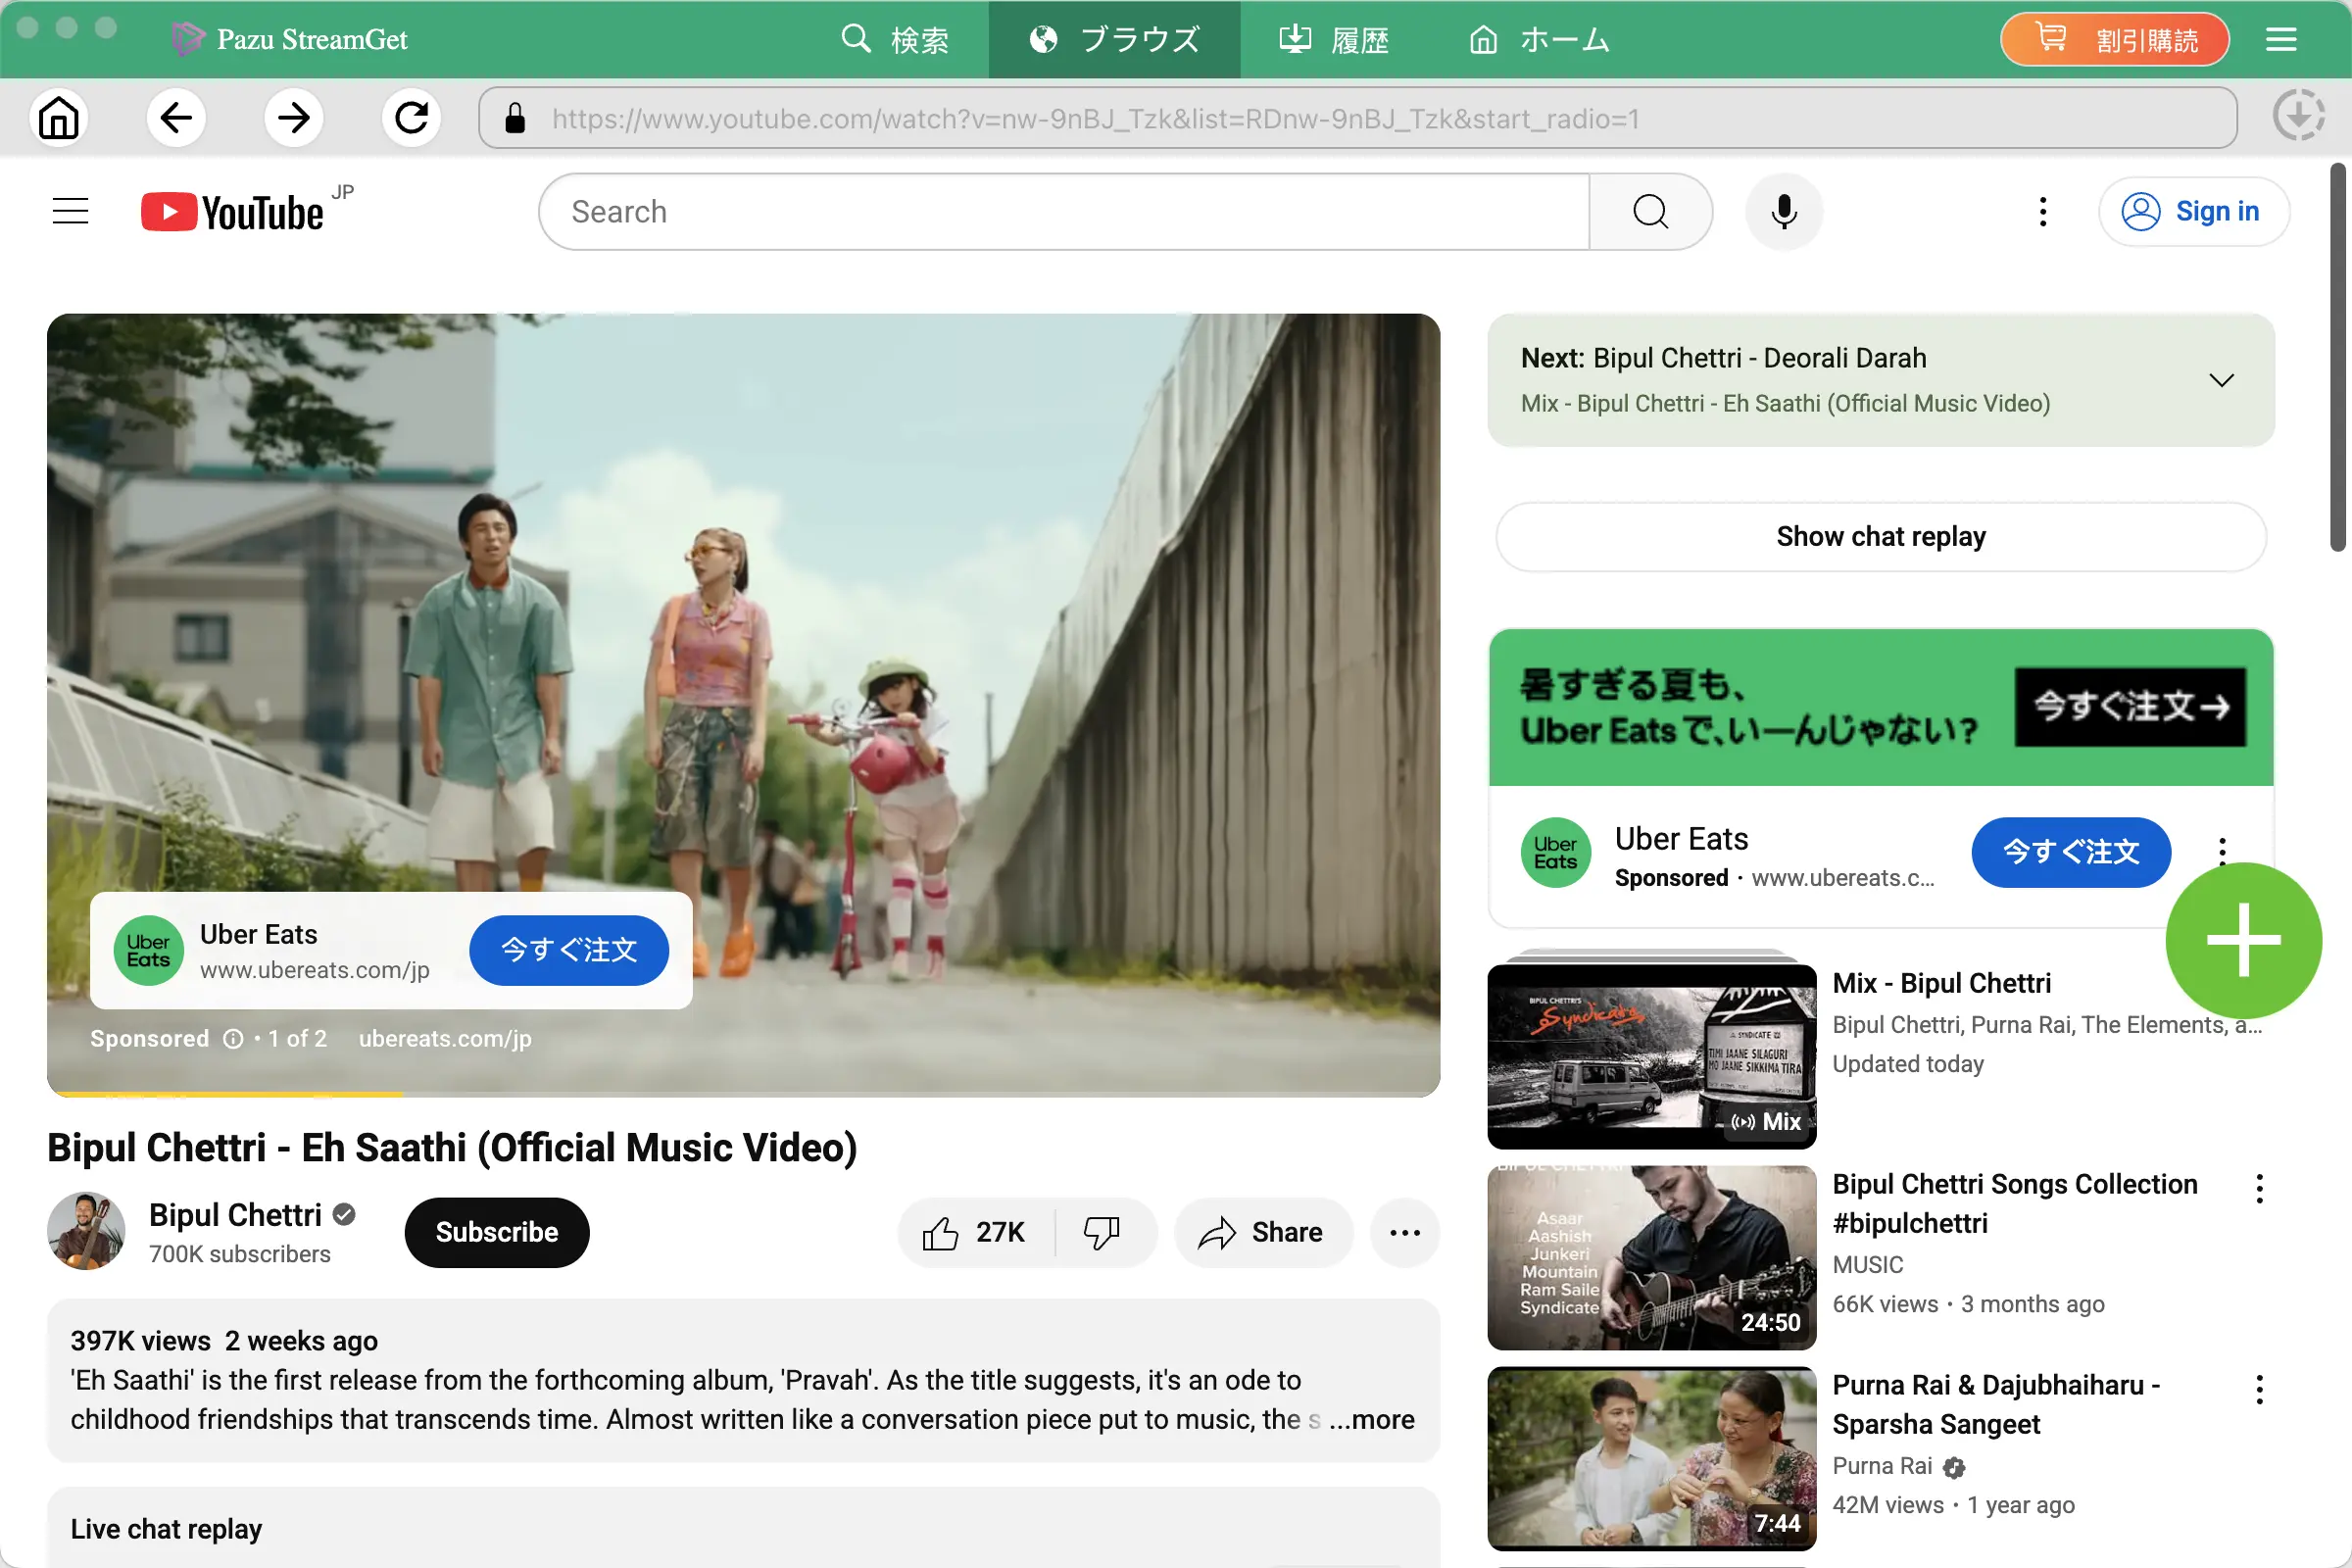Open the 履歴 history tab
This screenshot has height=1568, width=2352.
pos(1335,39)
